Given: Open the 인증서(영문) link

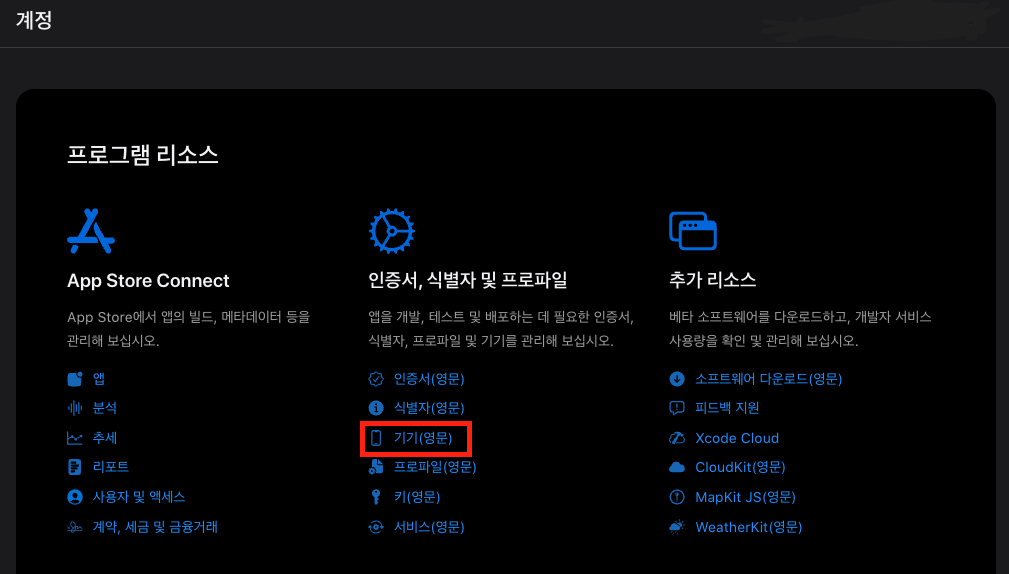Looking at the screenshot, I should 429,379.
